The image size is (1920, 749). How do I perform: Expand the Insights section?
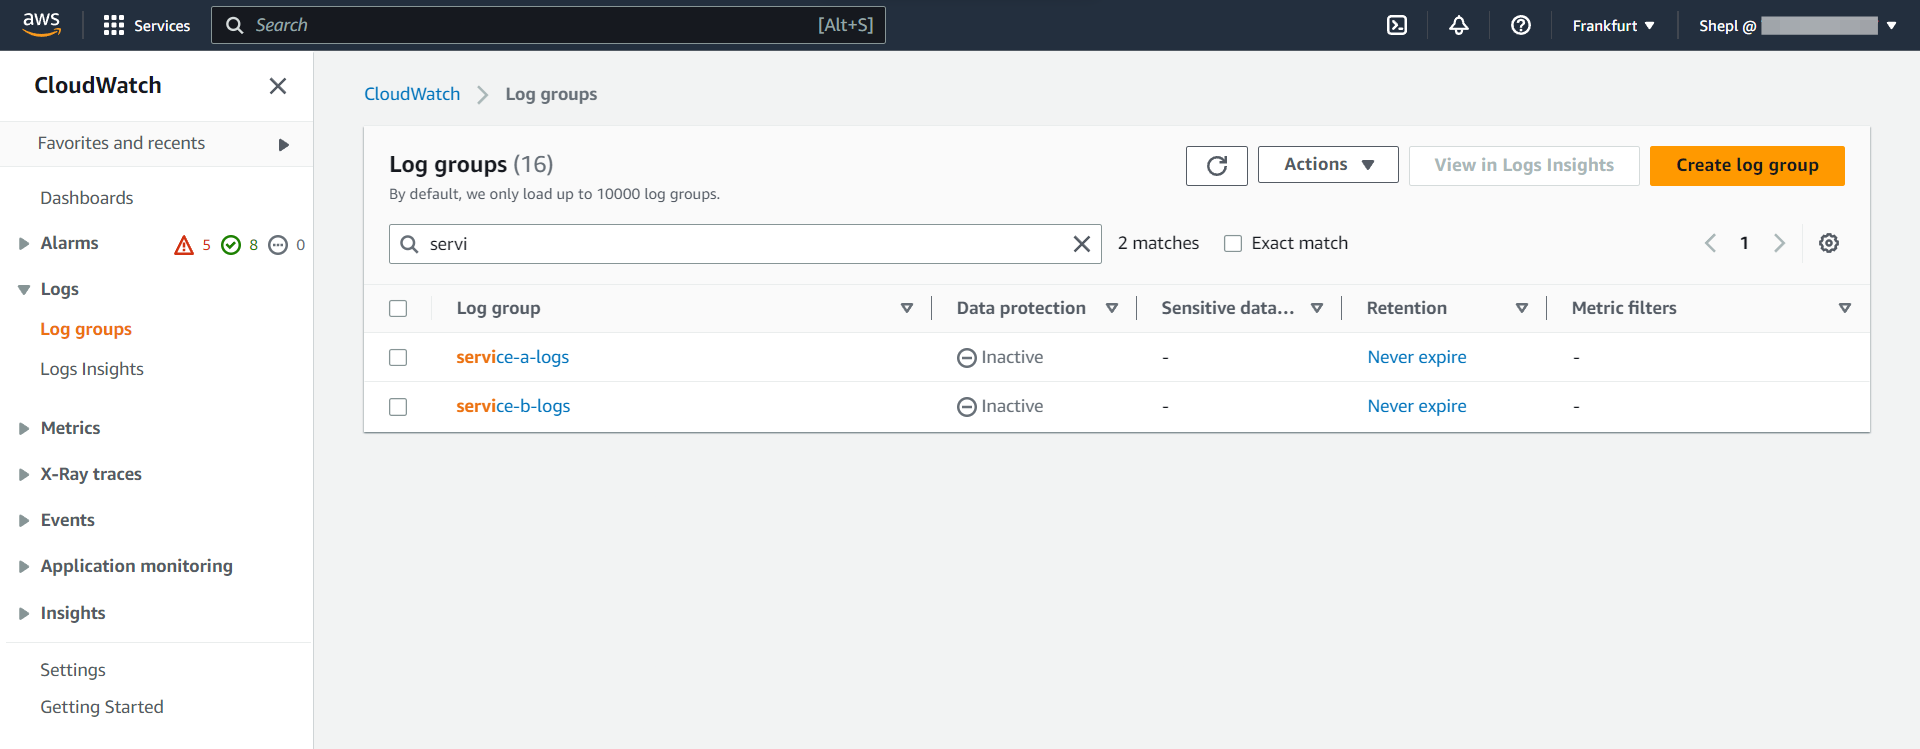(x=24, y=614)
